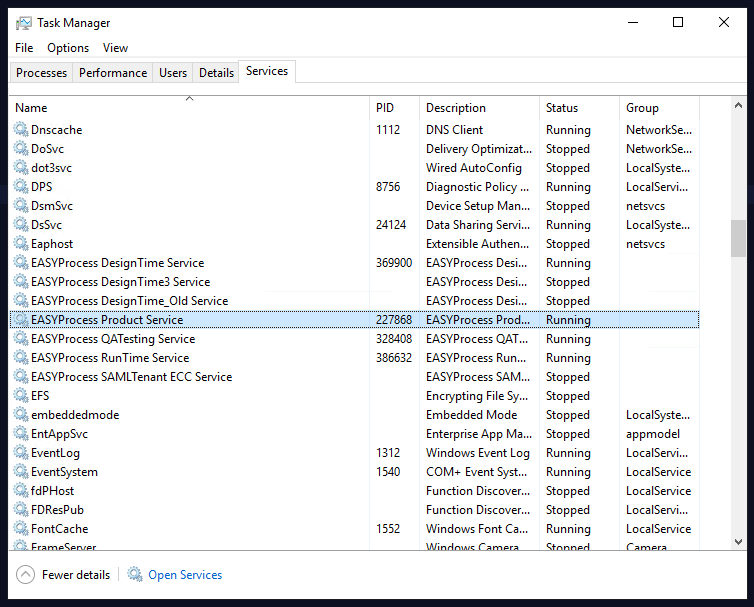Click PID 386632 of RunTime Service
The width and height of the screenshot is (754, 607).
point(394,358)
